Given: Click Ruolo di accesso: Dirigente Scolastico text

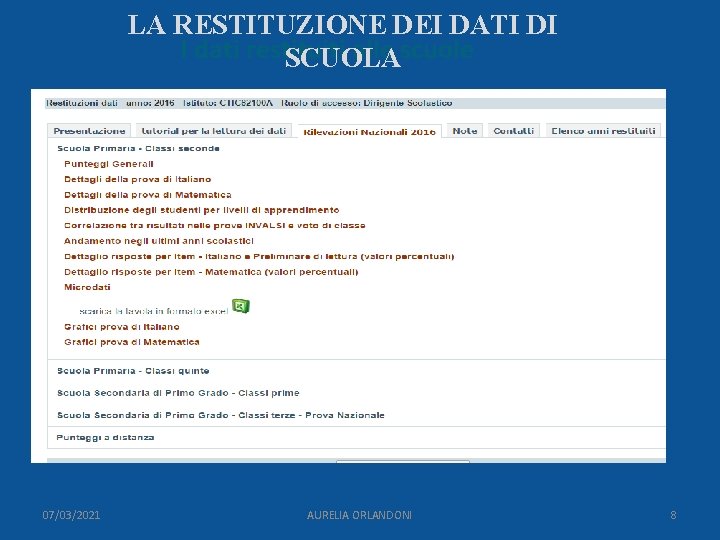Looking at the screenshot, I should click(366, 103).
